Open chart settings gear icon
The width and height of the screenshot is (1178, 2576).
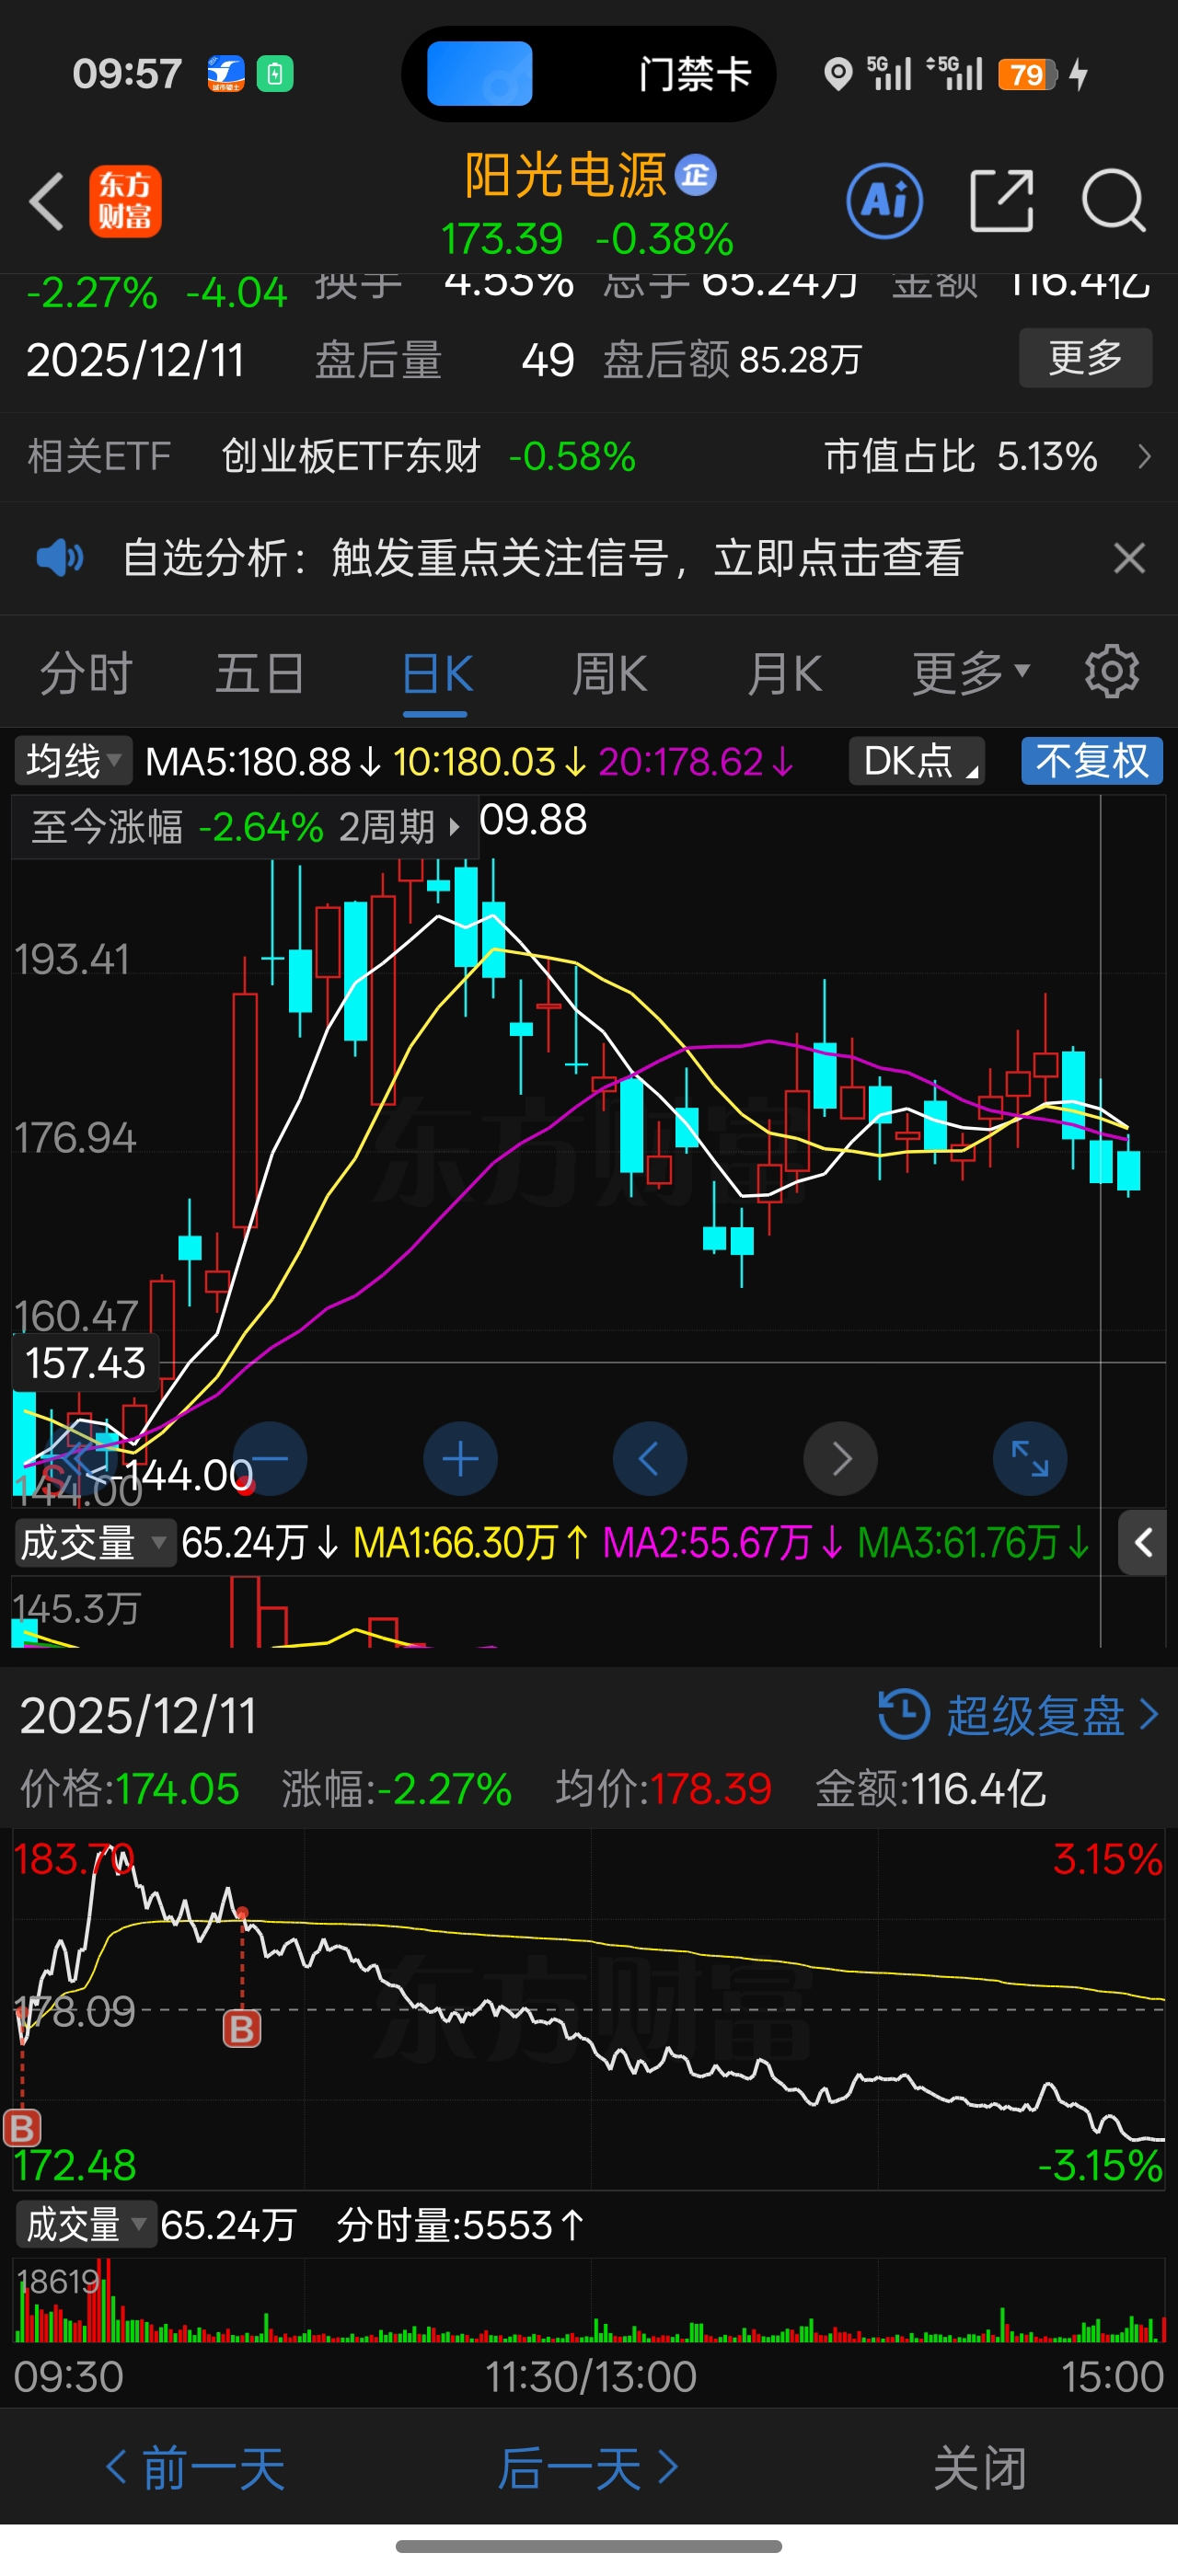click(1112, 672)
